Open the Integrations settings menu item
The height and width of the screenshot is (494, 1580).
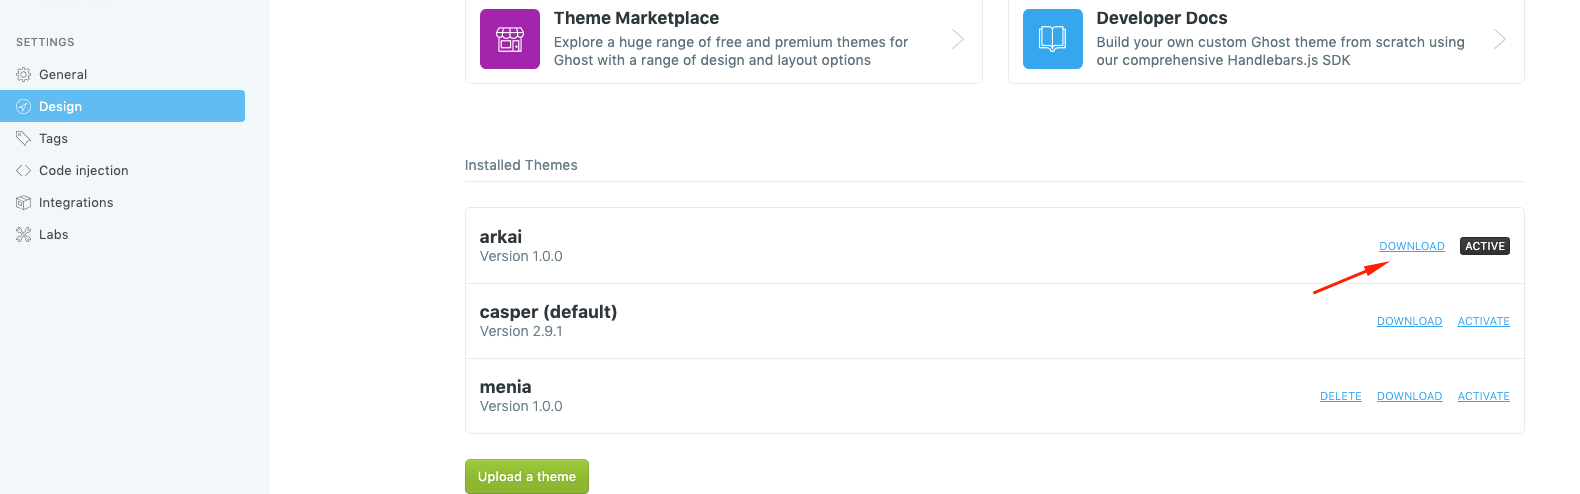coord(76,203)
